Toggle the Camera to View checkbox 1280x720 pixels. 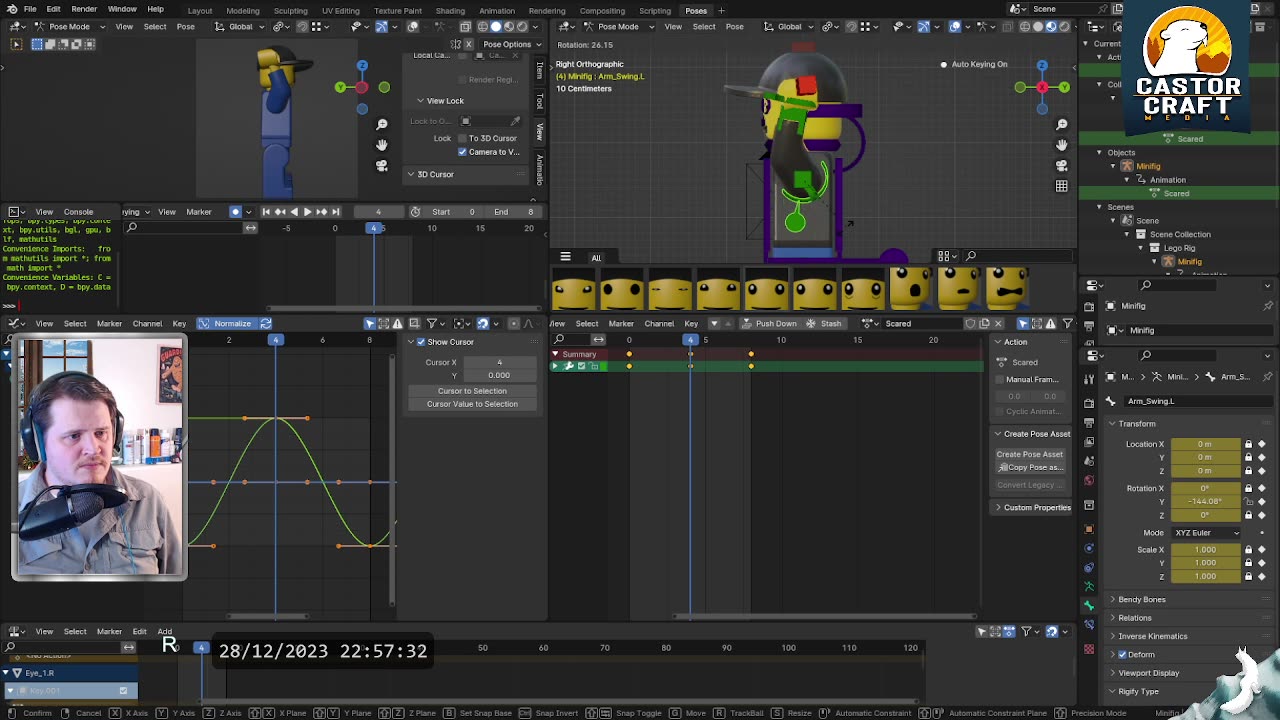[x=462, y=152]
